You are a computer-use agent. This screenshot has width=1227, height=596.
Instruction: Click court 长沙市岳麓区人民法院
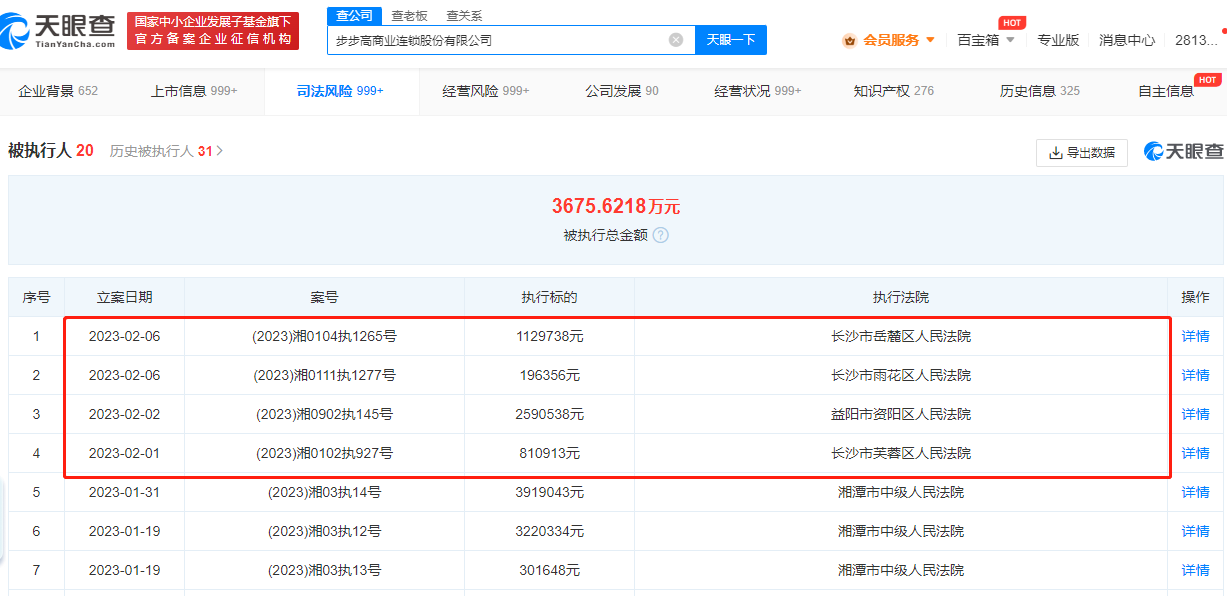click(x=901, y=337)
